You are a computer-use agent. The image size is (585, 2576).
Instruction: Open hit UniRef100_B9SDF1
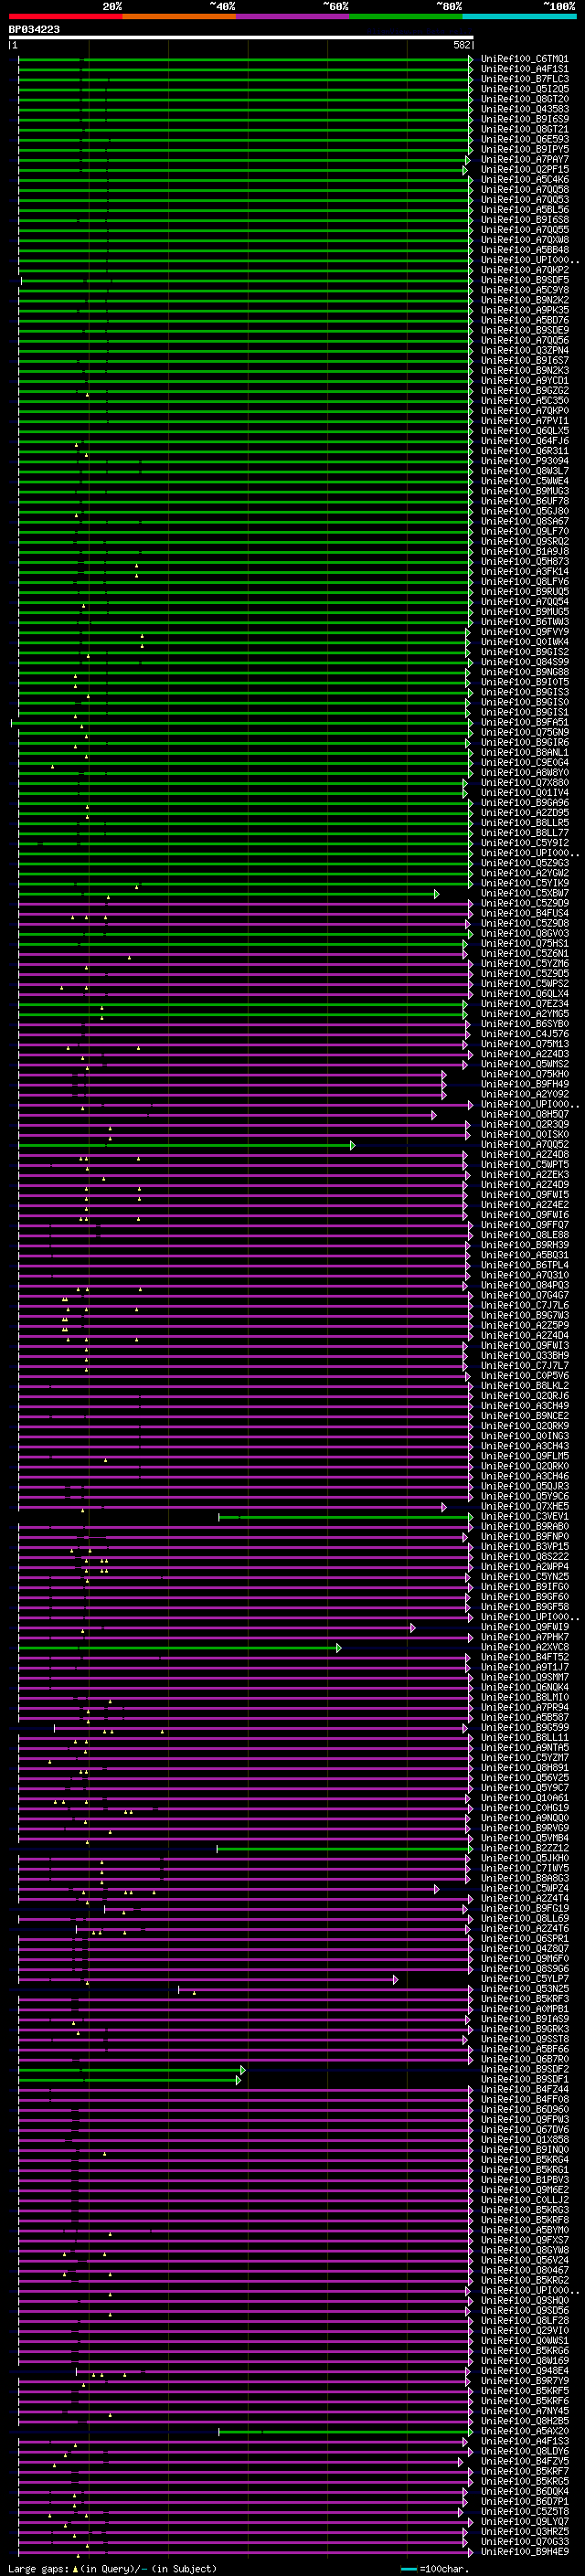coord(524,2080)
